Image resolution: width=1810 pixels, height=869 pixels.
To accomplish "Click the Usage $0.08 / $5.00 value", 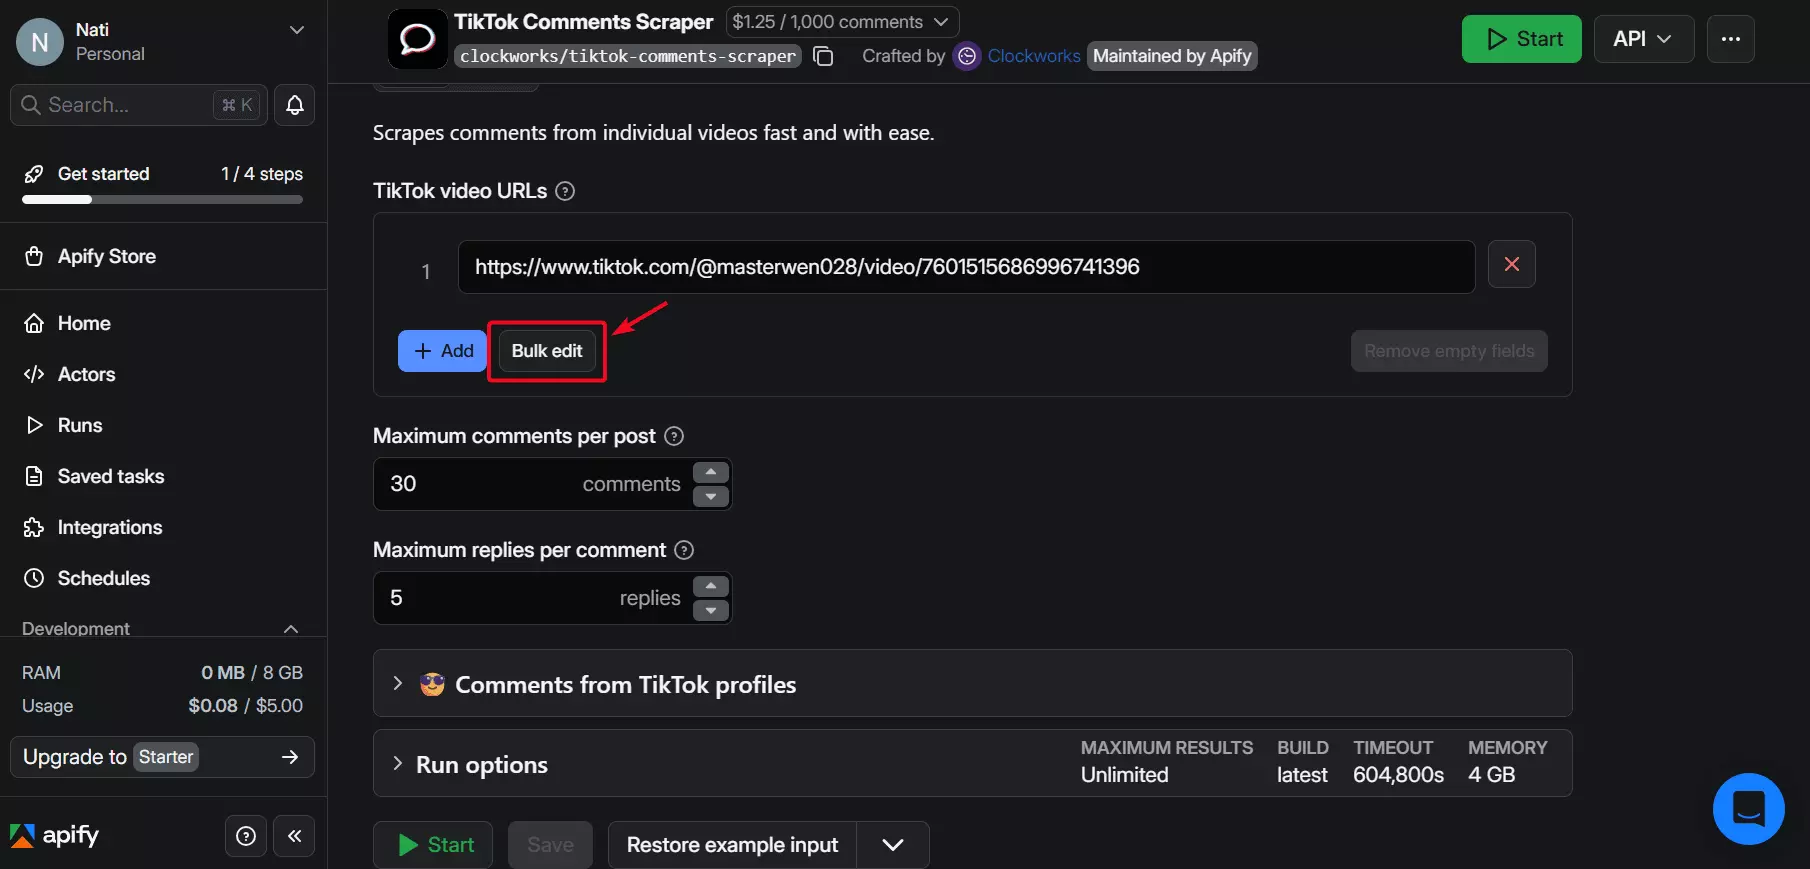I will pos(246,706).
